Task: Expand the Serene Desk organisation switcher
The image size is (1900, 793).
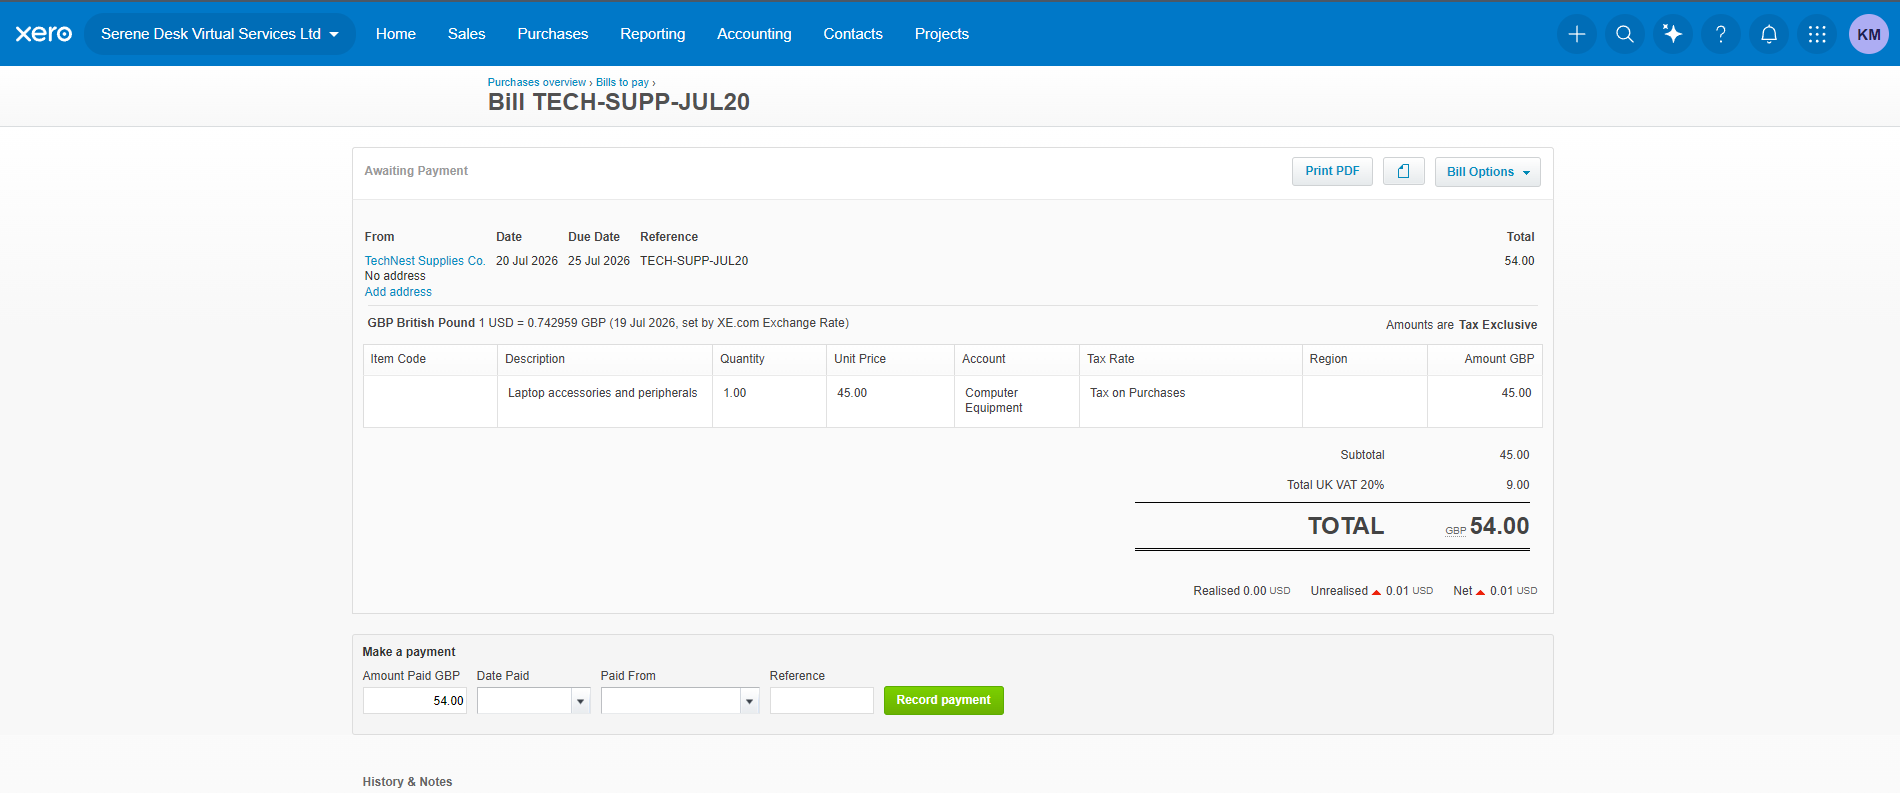Action: pos(220,34)
